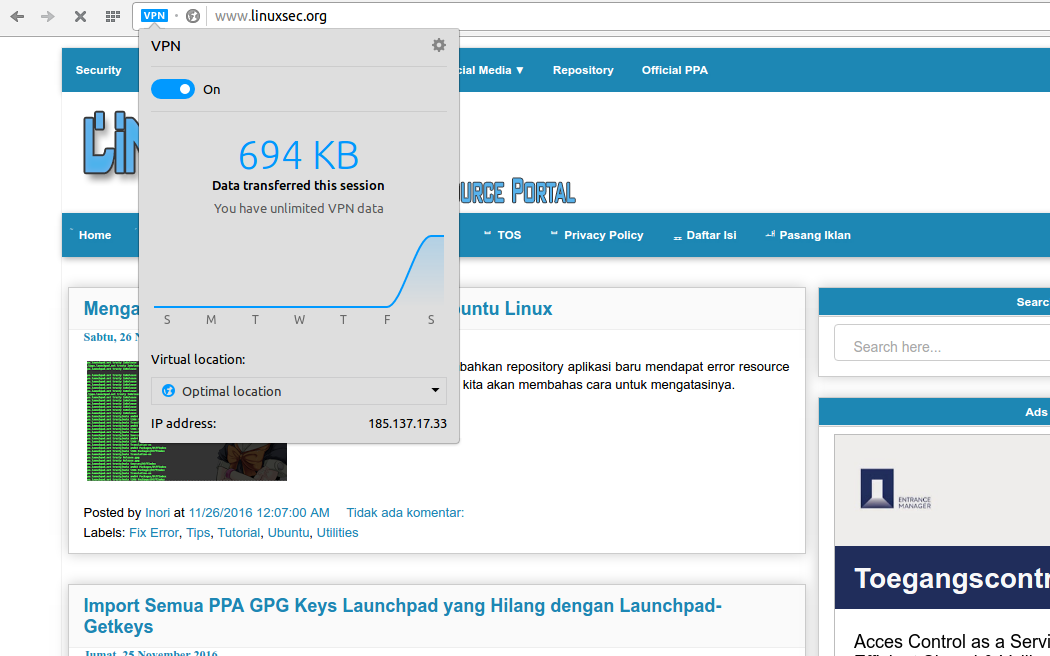Click the LinuxSec site logo
Viewport: 1050px width, 656px height.
110,144
